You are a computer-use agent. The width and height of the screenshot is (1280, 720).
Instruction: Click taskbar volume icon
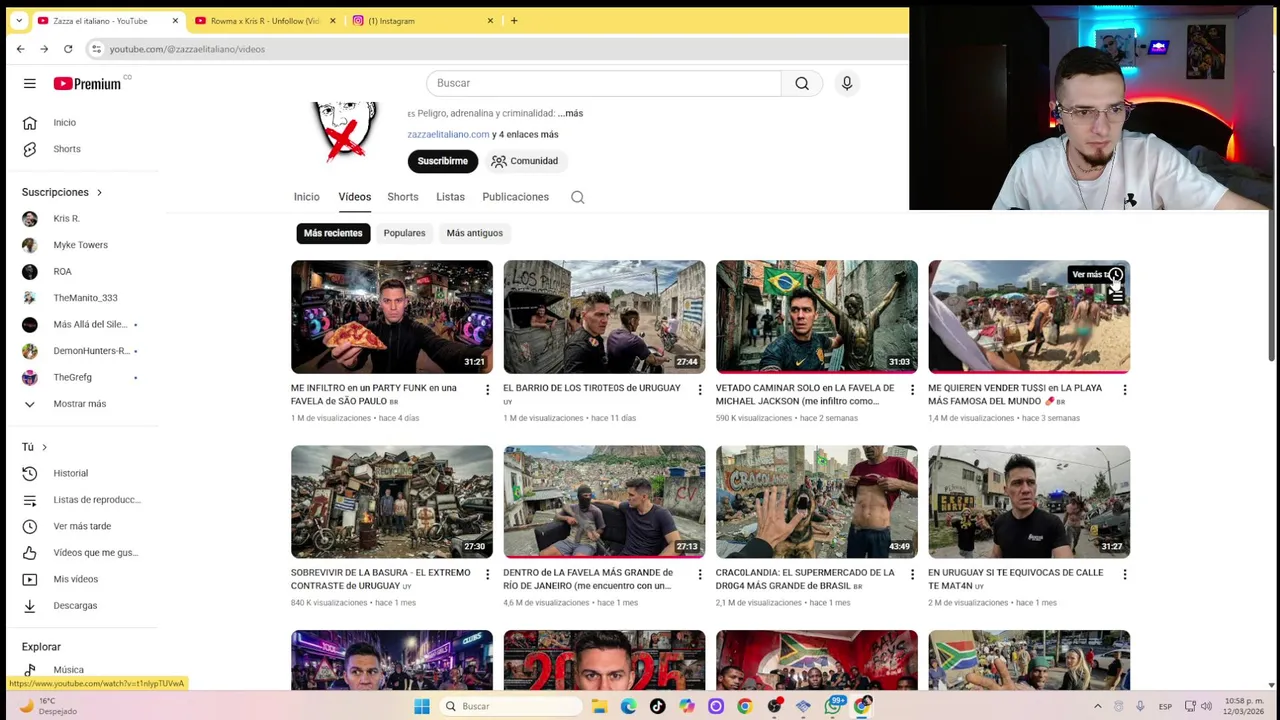[x=1206, y=706]
